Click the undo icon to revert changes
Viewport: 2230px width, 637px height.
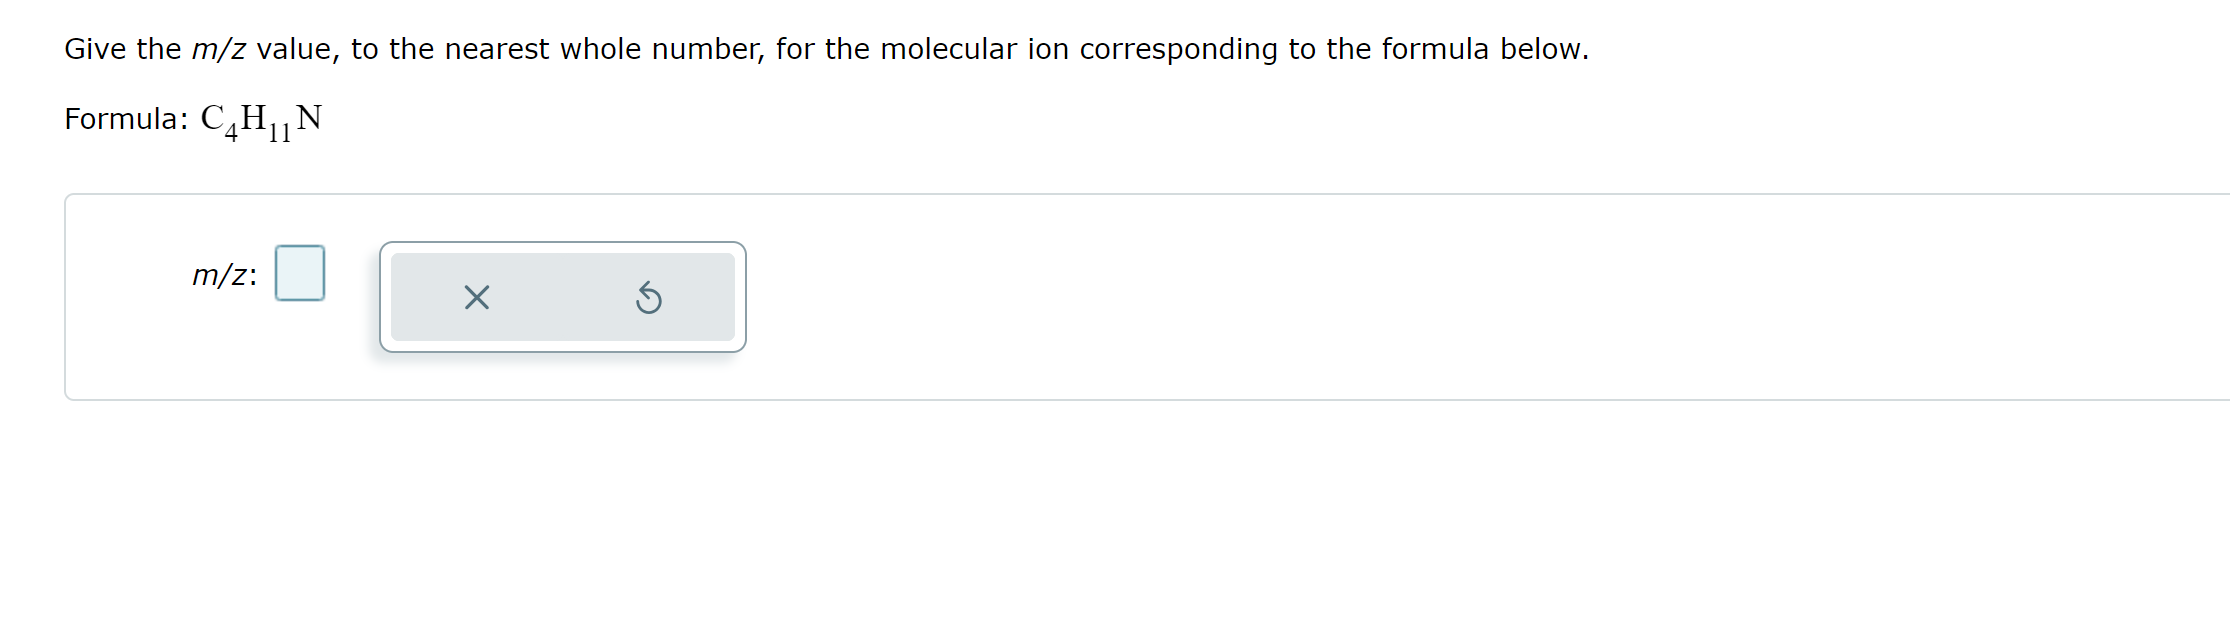pyautogui.click(x=648, y=297)
